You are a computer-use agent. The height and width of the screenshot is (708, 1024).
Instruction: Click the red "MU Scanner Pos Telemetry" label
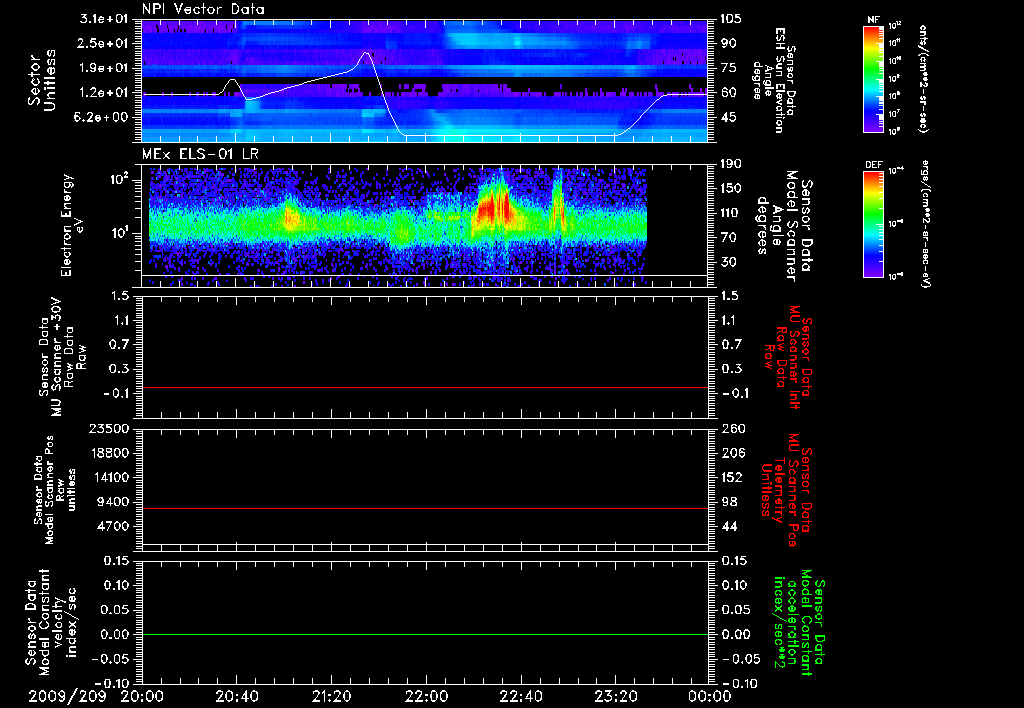788,490
